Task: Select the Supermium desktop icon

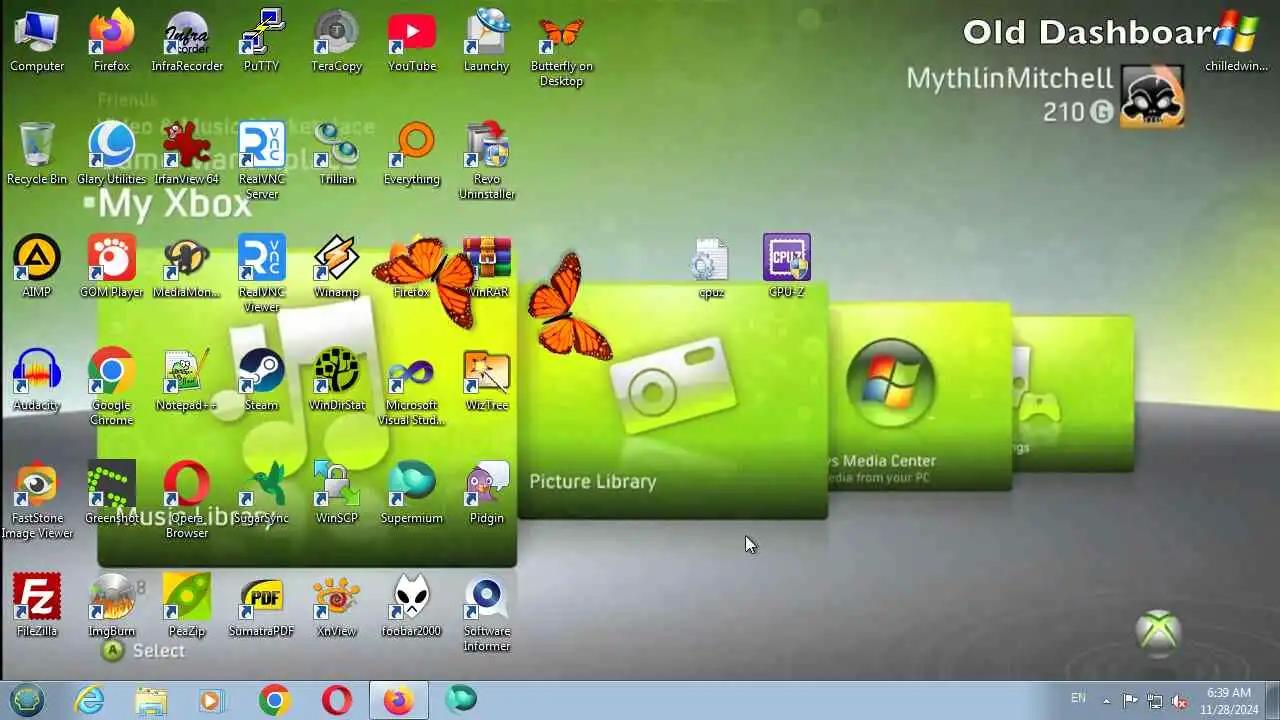Action: pos(412,493)
